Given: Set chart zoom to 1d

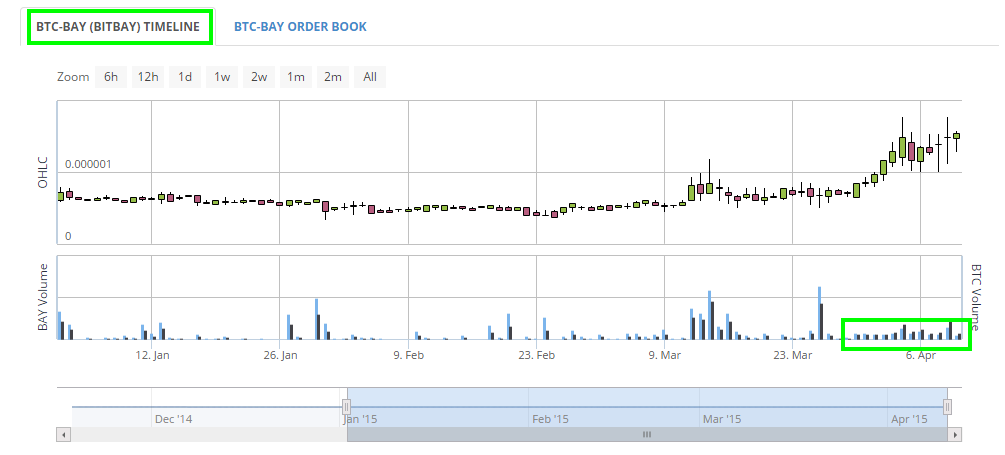Looking at the screenshot, I should pyautogui.click(x=185, y=77).
